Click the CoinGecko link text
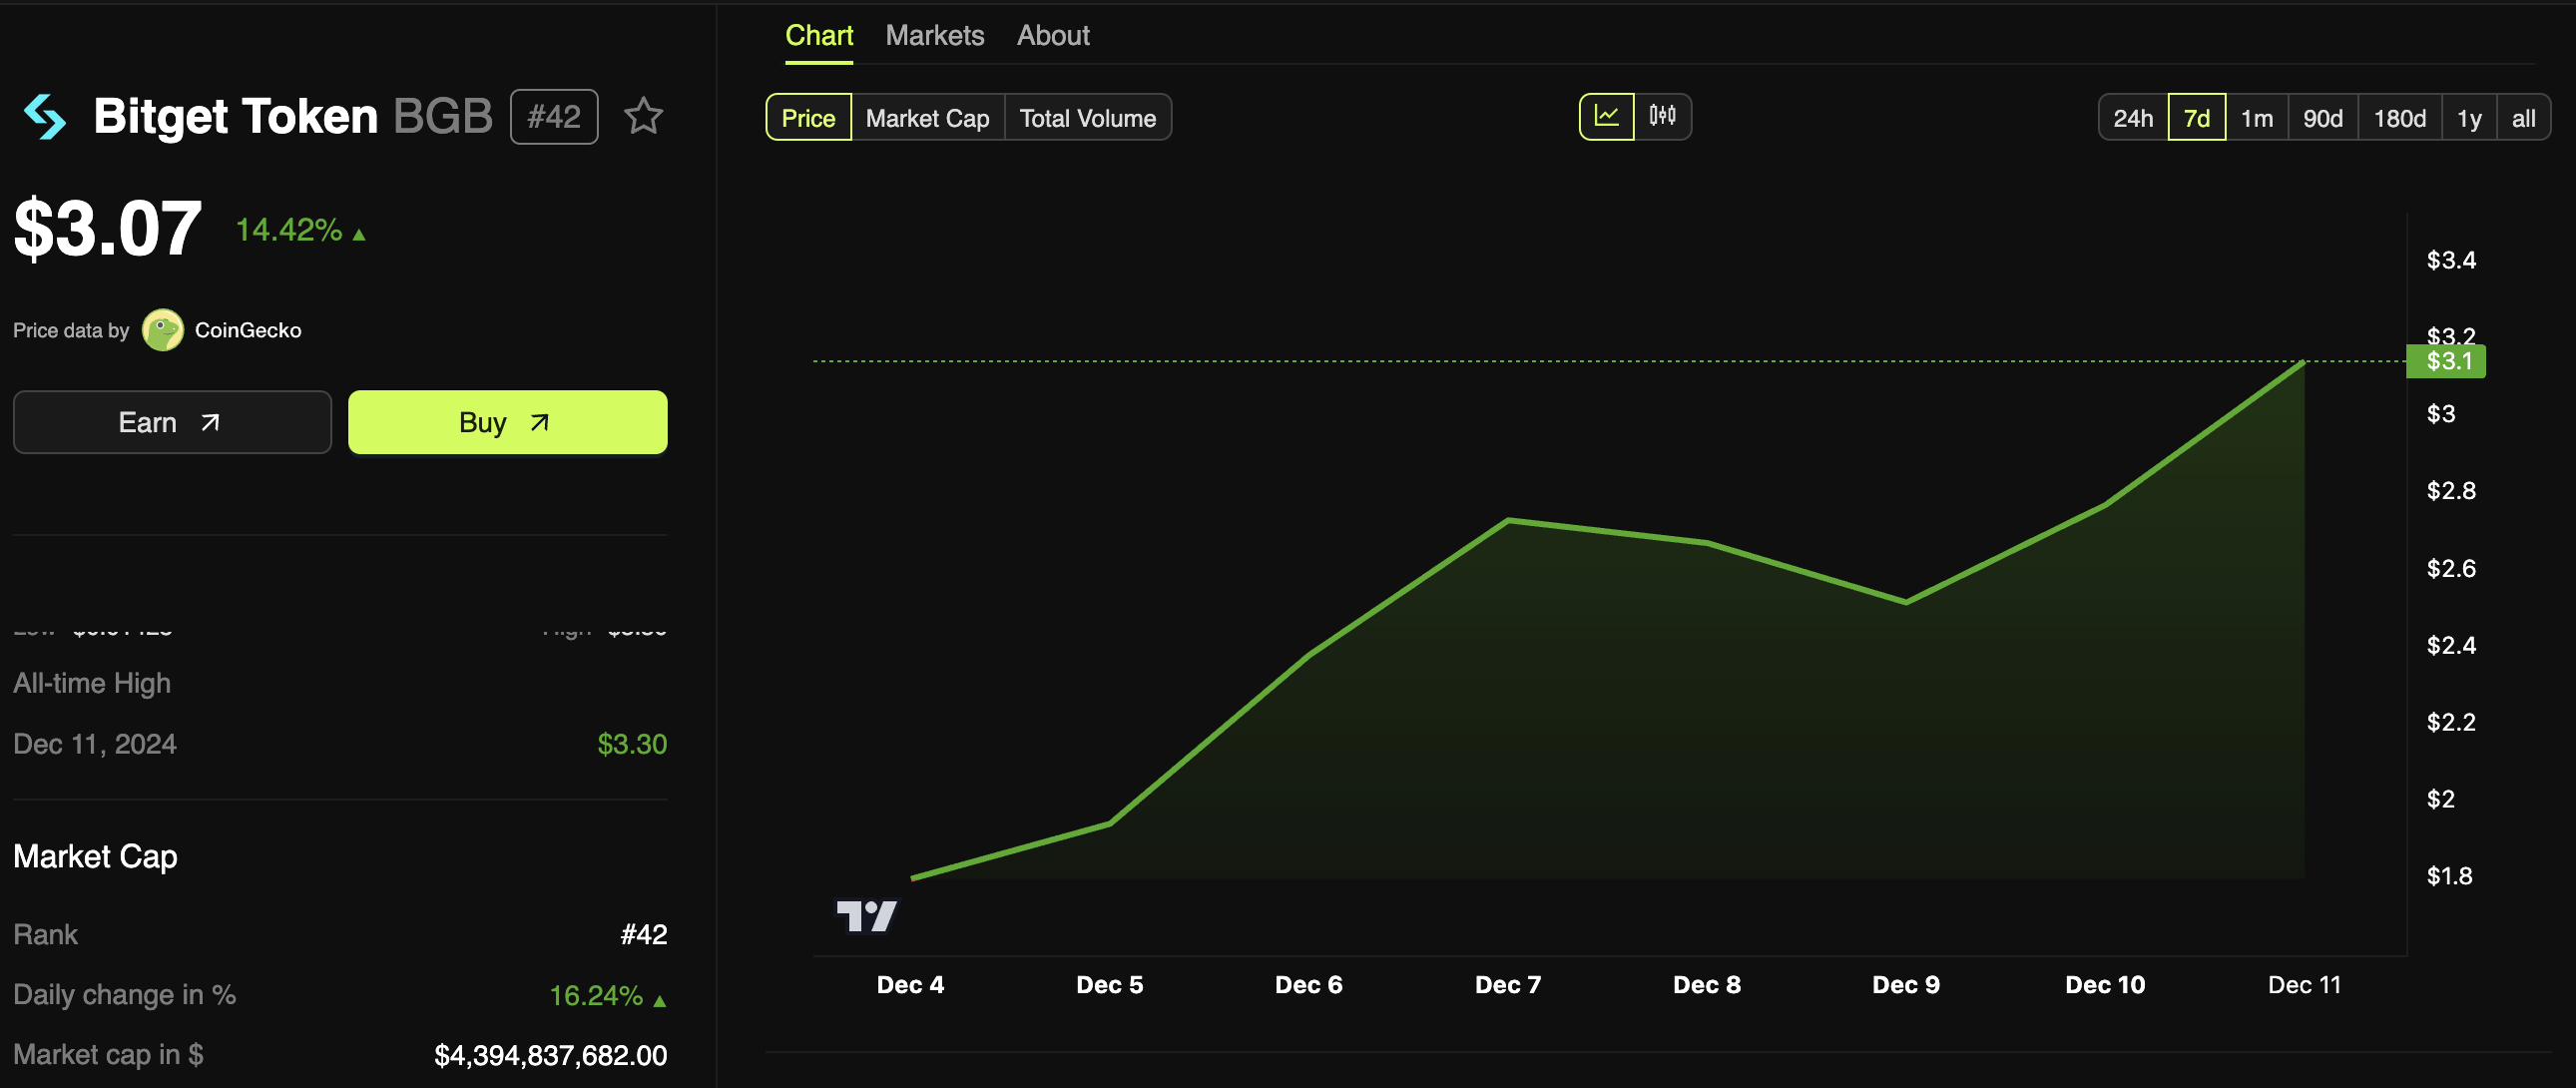This screenshot has height=1088, width=2576. (248, 330)
